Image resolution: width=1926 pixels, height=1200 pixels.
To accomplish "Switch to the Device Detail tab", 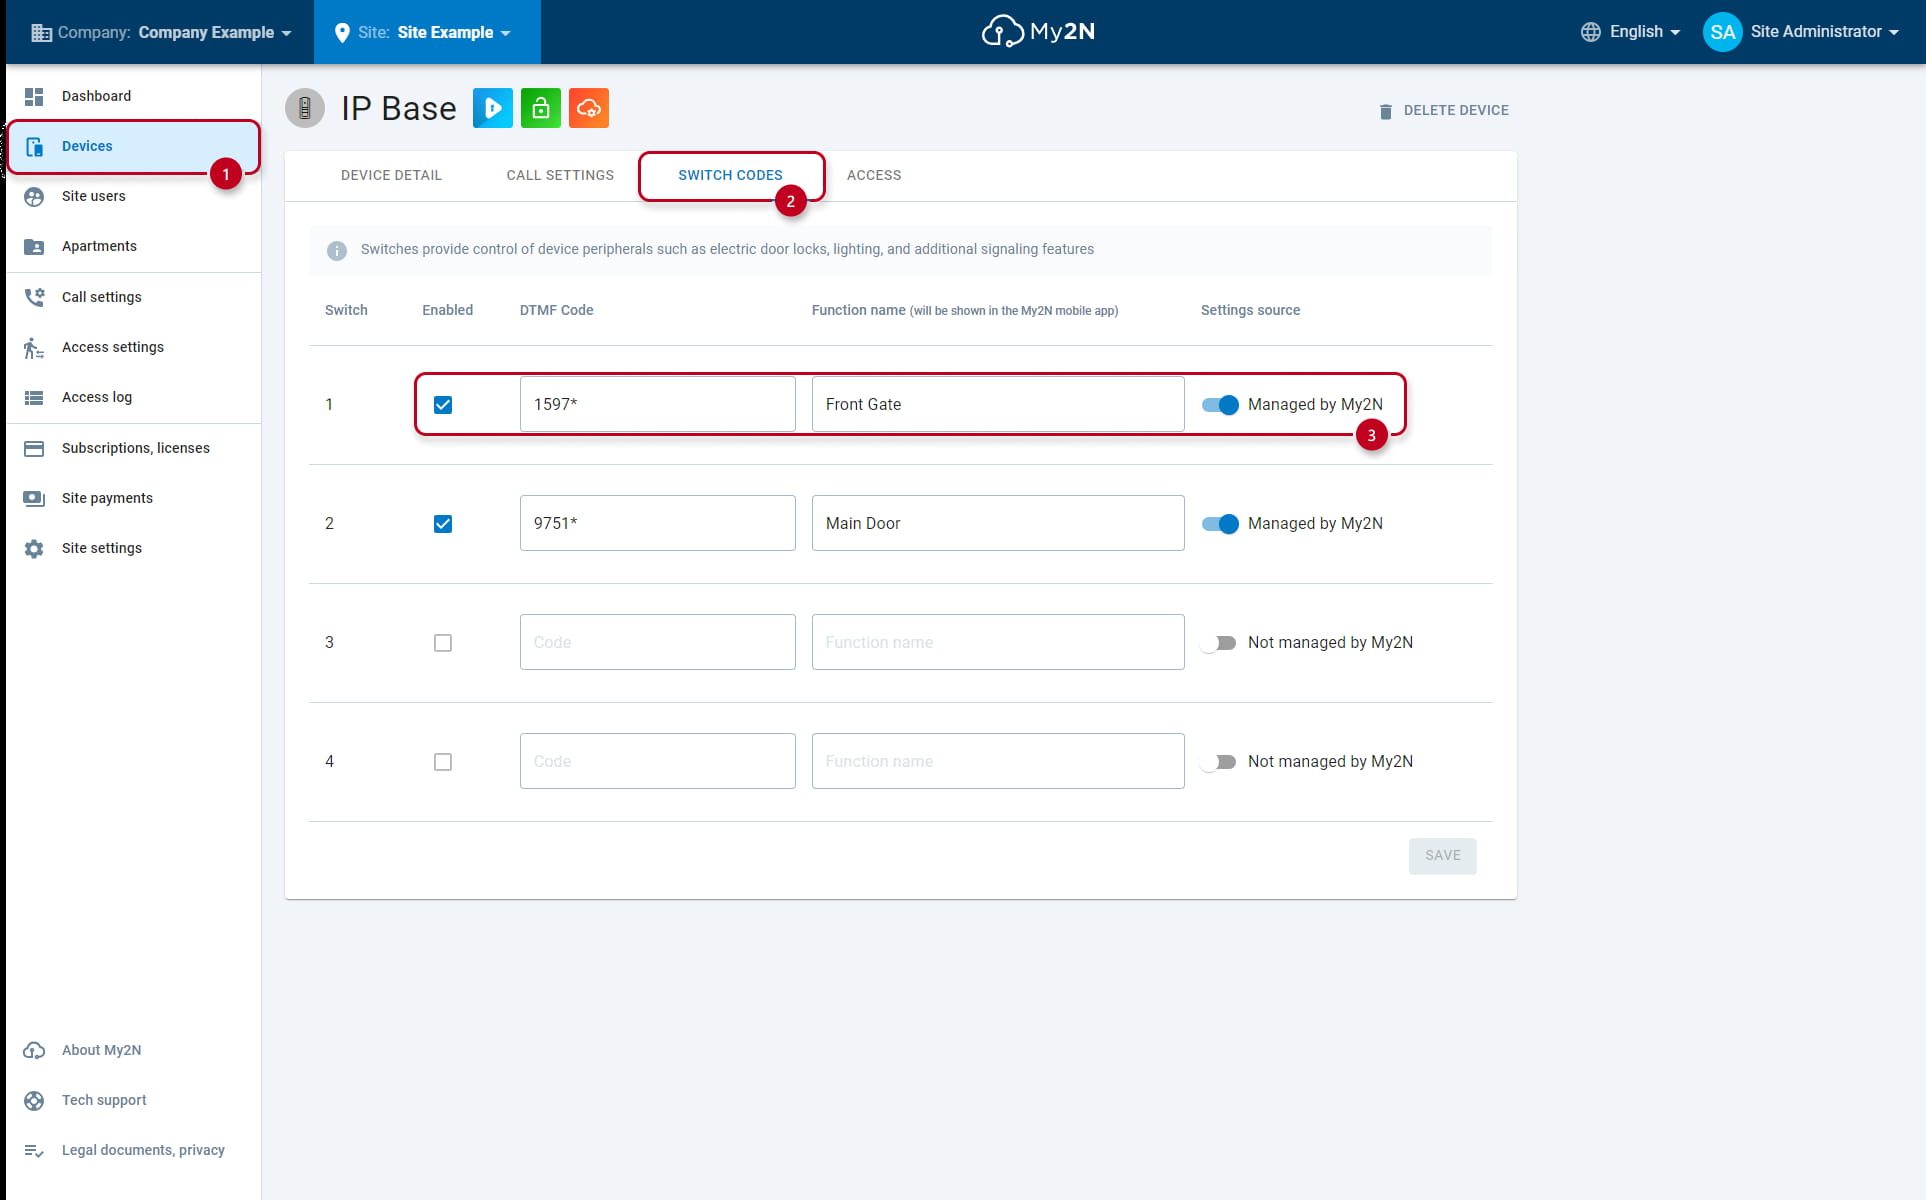I will [391, 176].
